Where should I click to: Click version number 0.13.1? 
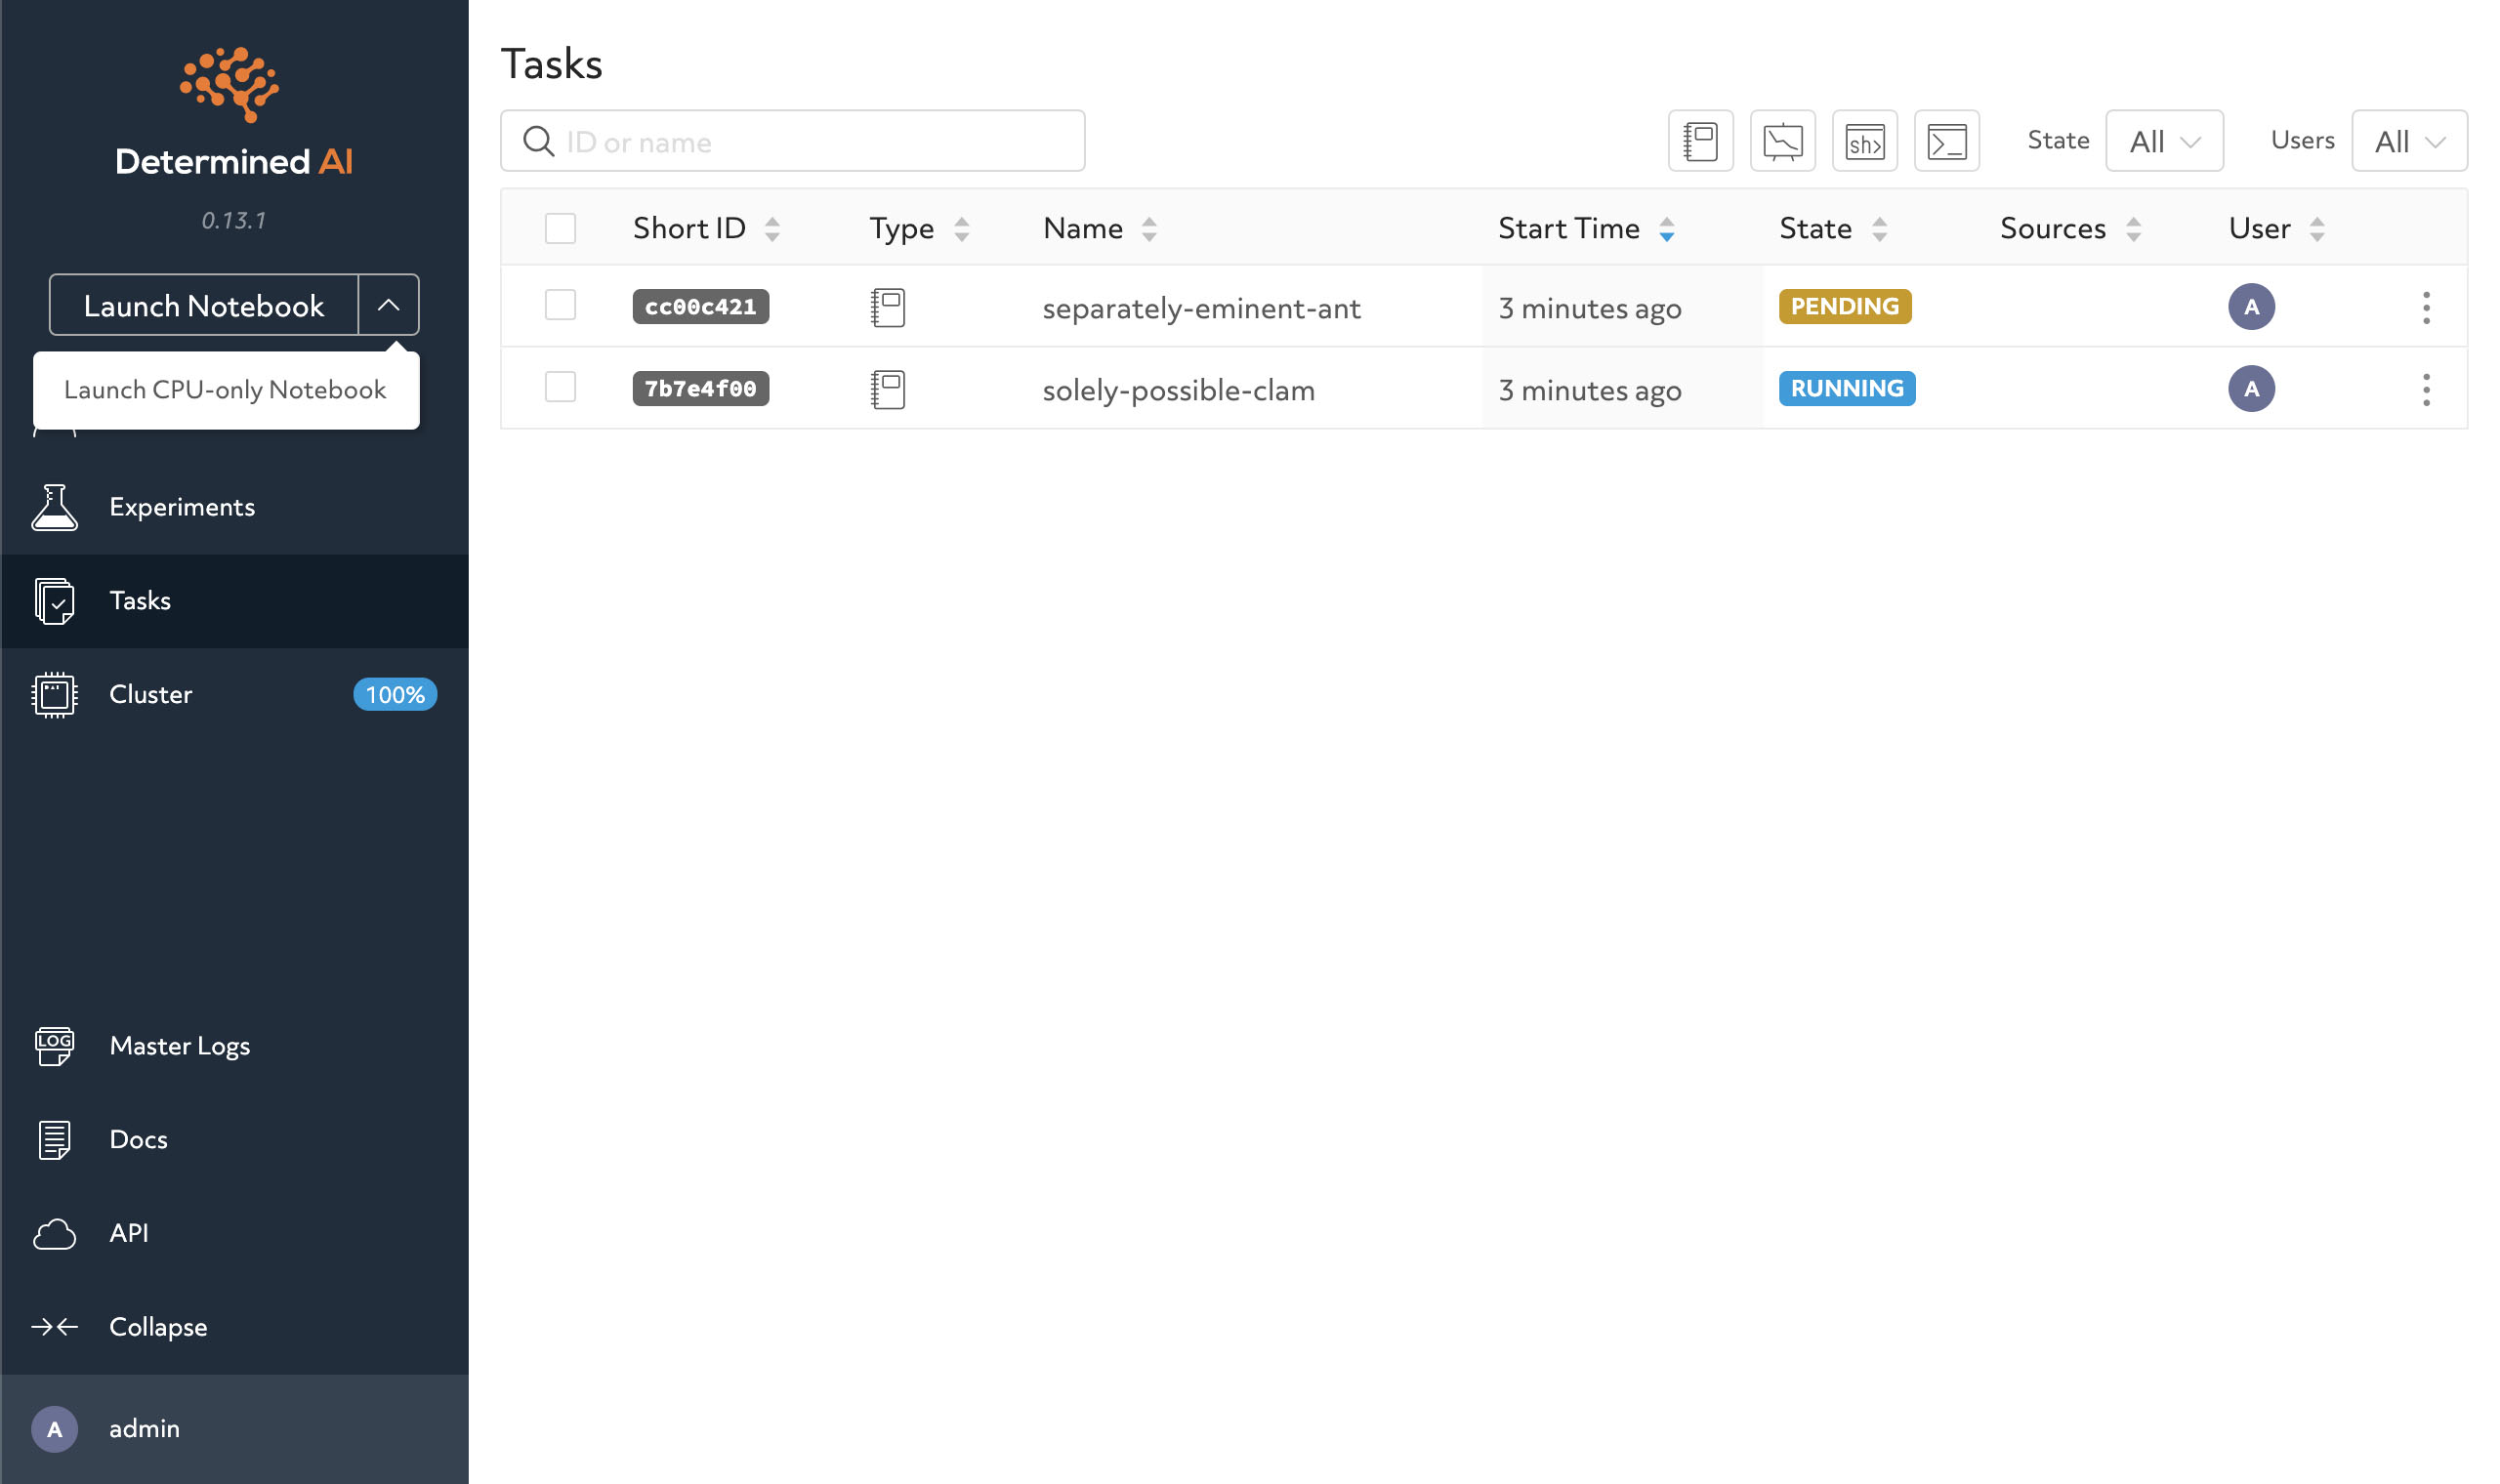(234, 221)
